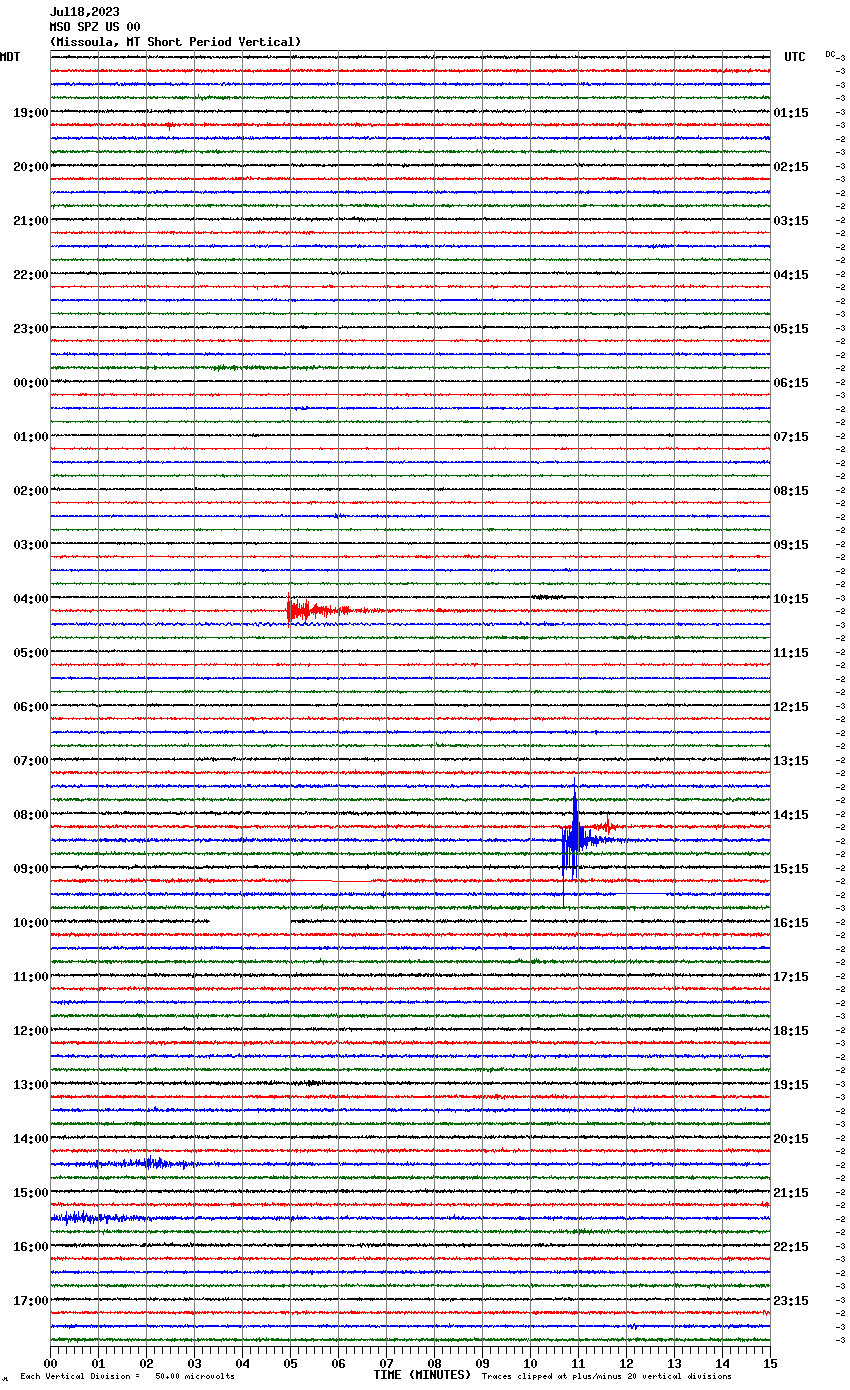Click the UTC timezone label
This screenshot has height=1390, width=850.
pos(794,57)
